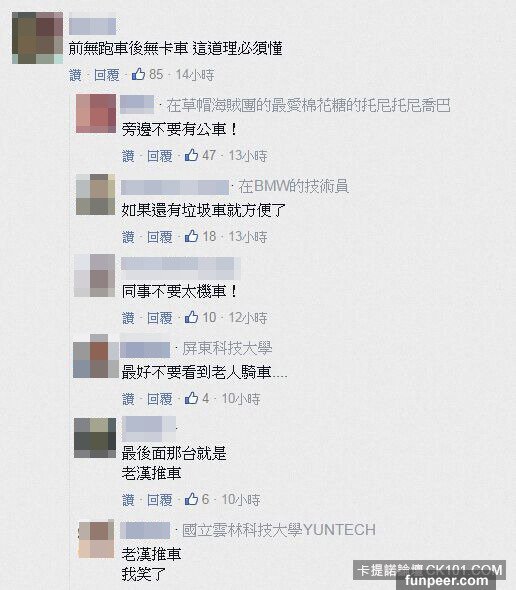Click thumbs-up icon beside 10 likes
Image resolution: width=516 pixels, height=590 pixels.
[x=191, y=317]
